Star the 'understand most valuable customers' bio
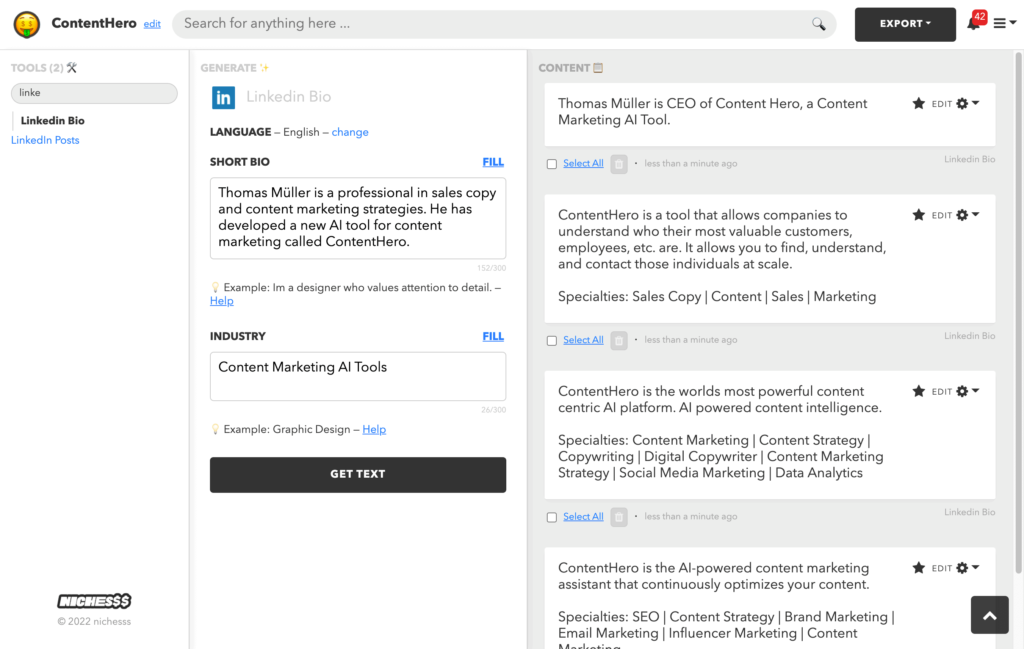1024x649 pixels. click(918, 215)
